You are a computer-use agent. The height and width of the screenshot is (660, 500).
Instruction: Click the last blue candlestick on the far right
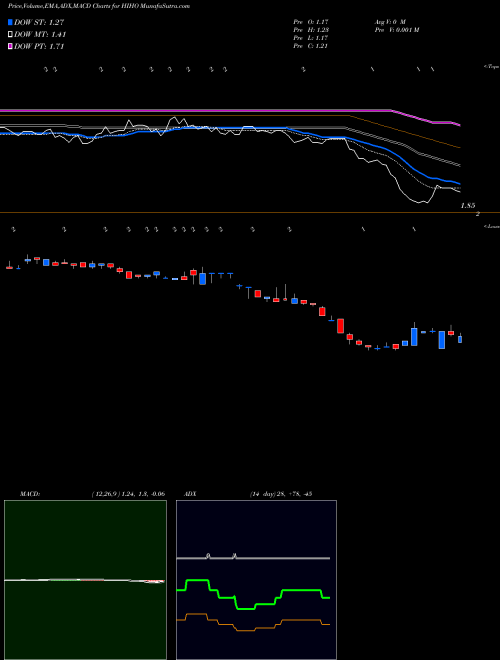pyautogui.click(x=460, y=339)
